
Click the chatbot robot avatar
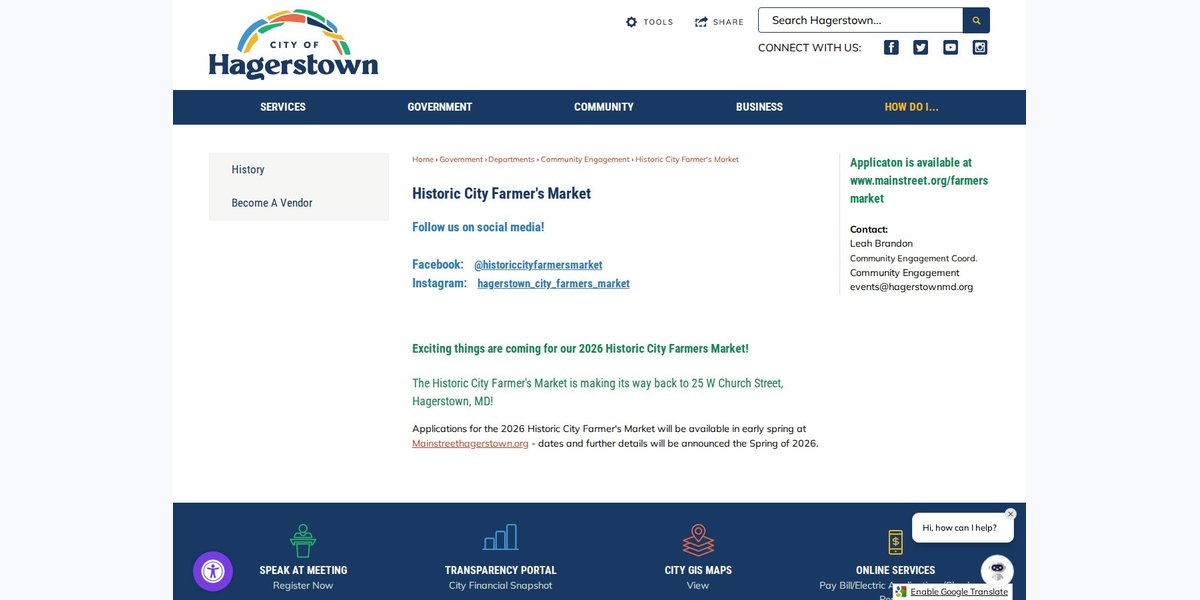click(x=997, y=571)
